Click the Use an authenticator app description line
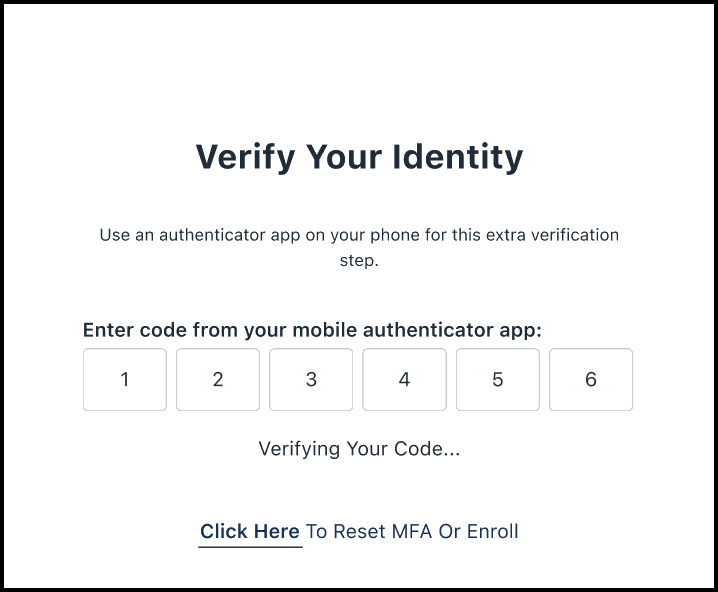This screenshot has height=592, width=718. (x=359, y=236)
